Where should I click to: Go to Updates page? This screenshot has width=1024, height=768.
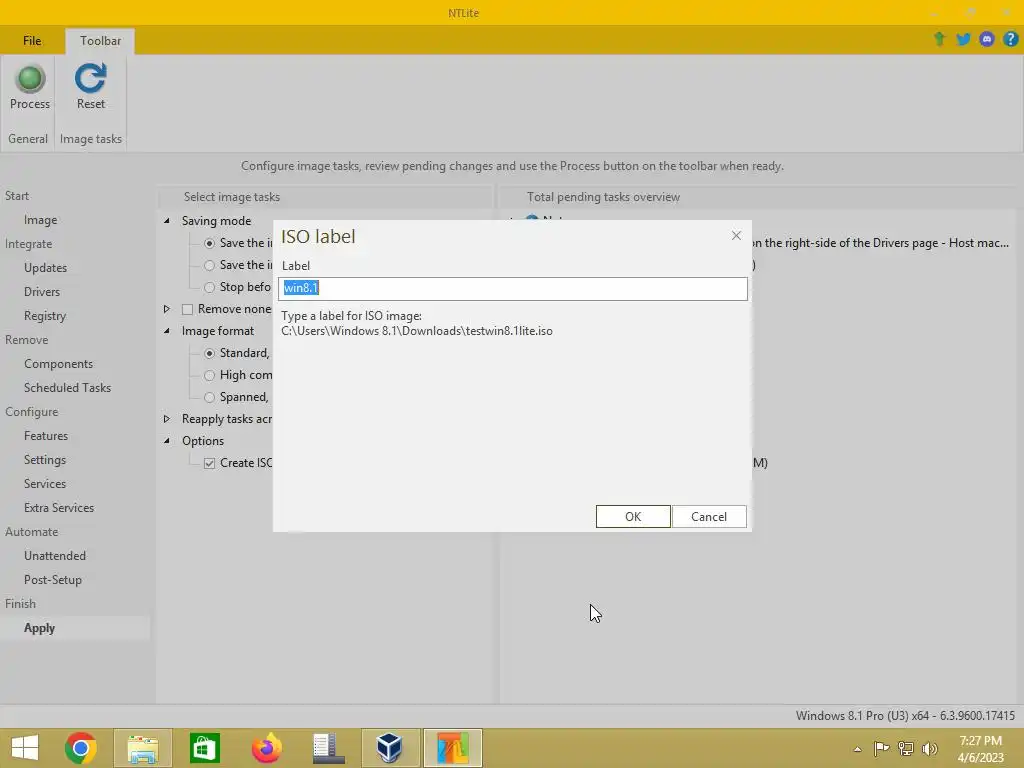coord(45,268)
